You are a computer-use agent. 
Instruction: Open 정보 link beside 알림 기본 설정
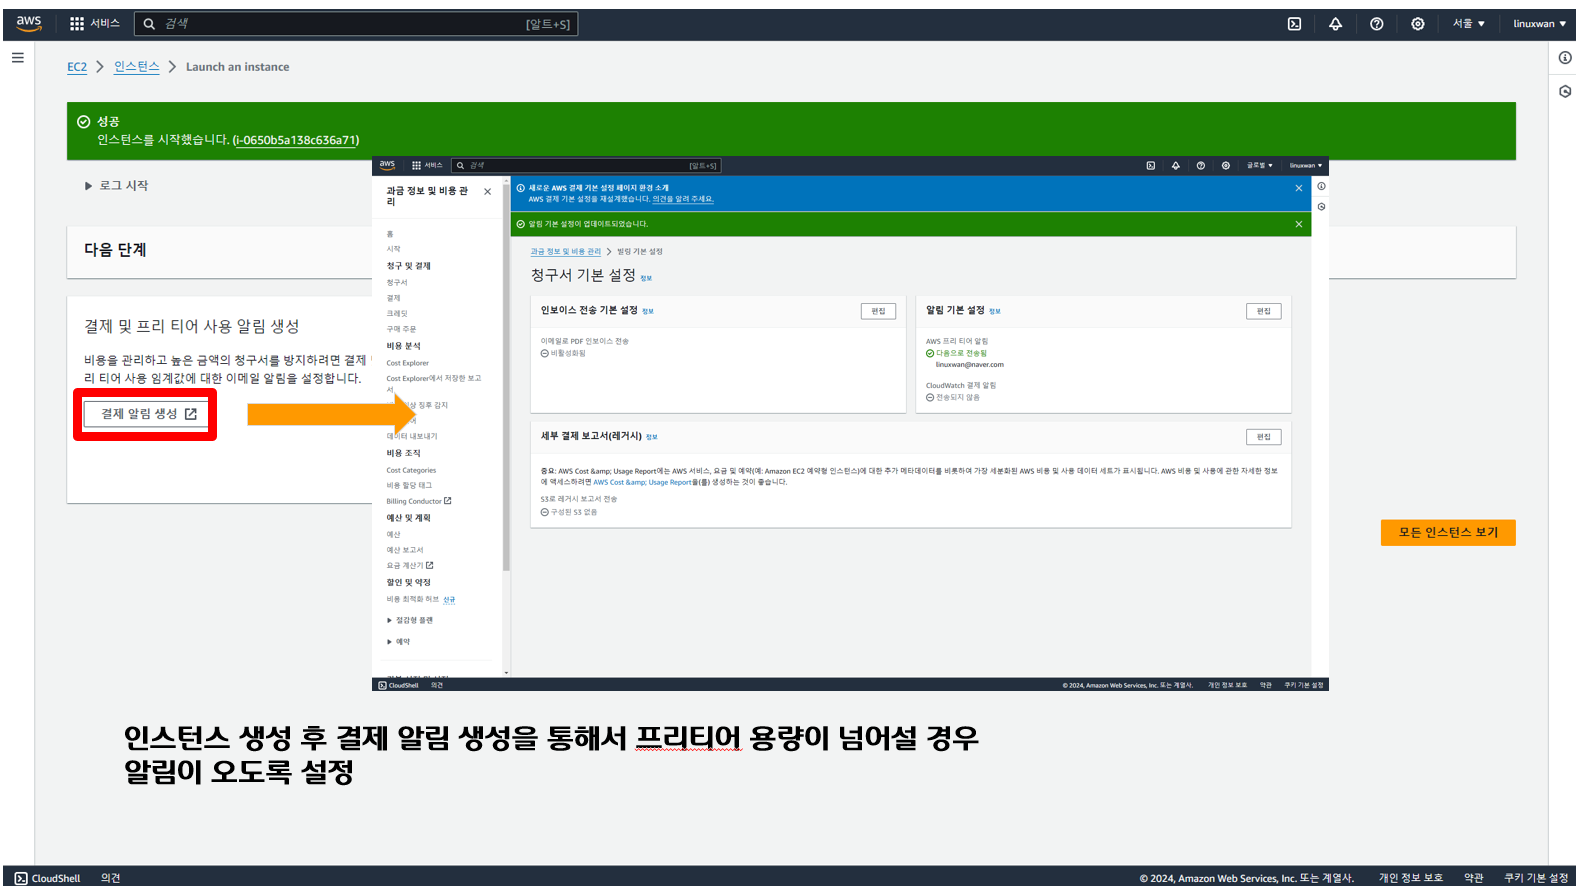[x=995, y=311]
